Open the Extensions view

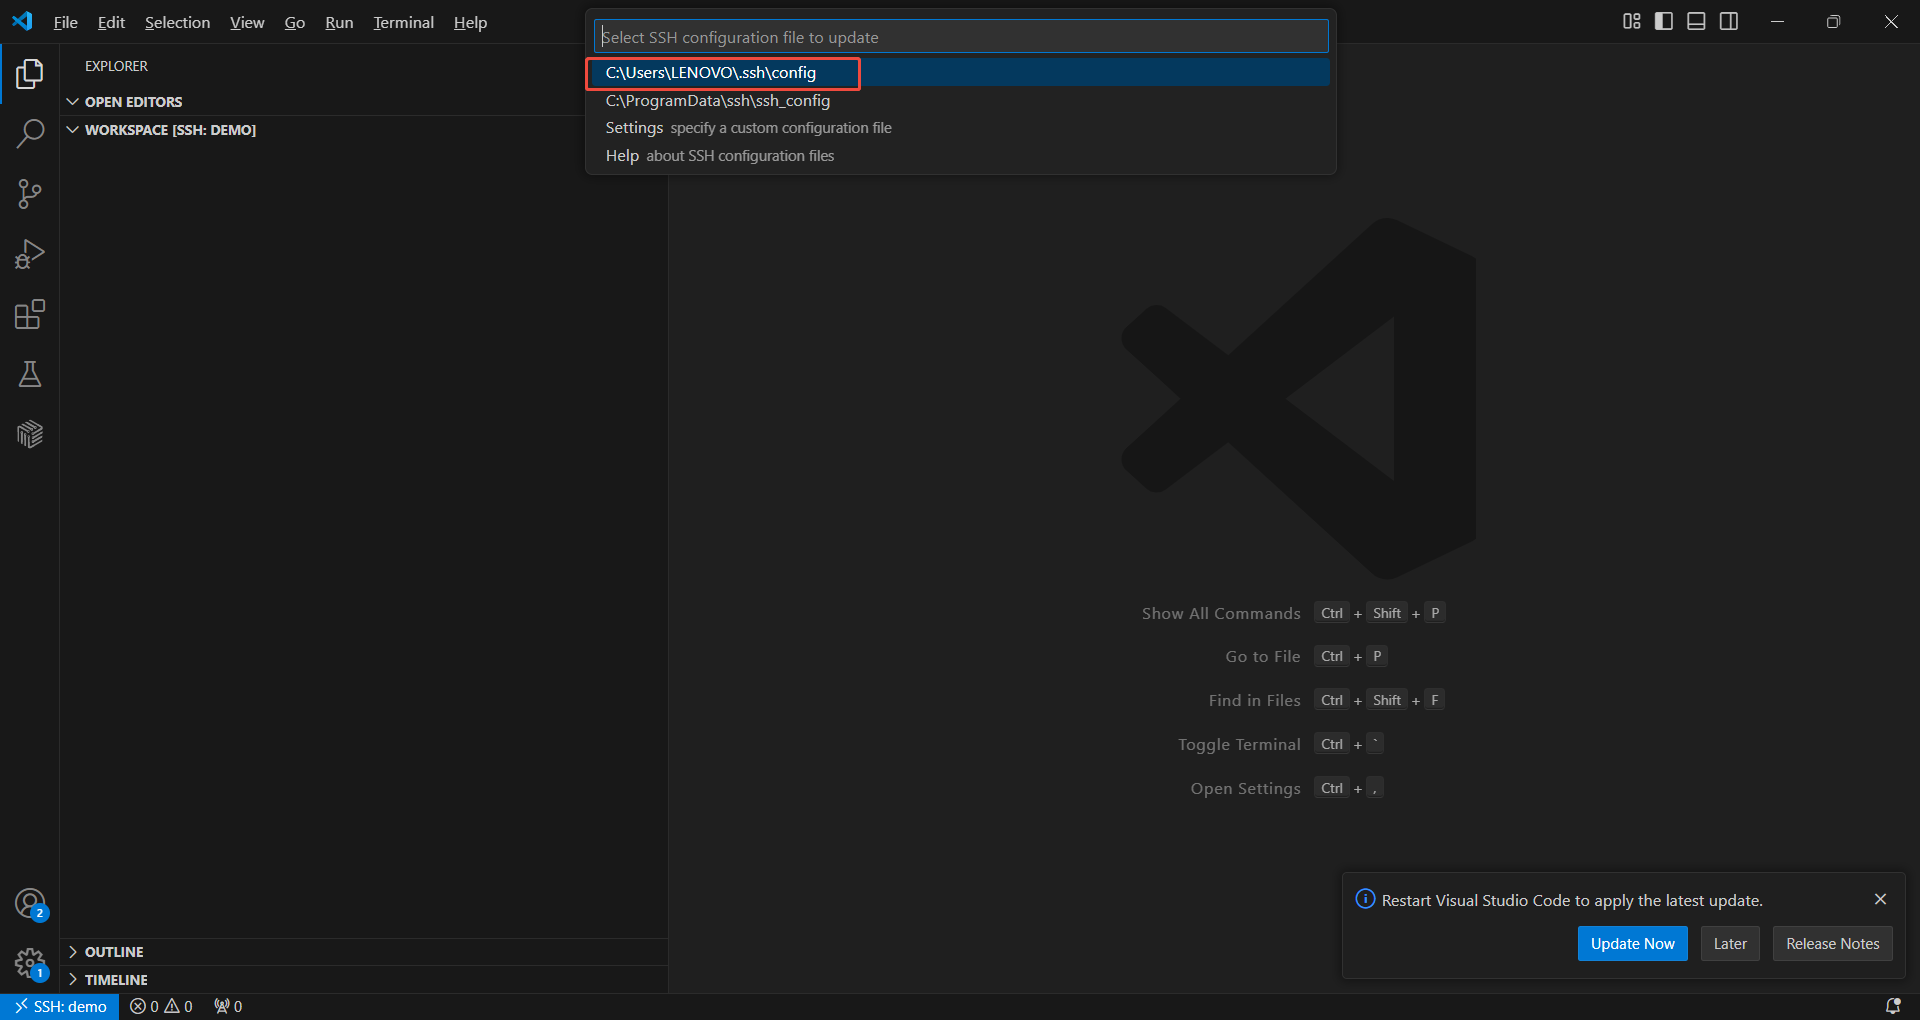tap(30, 315)
